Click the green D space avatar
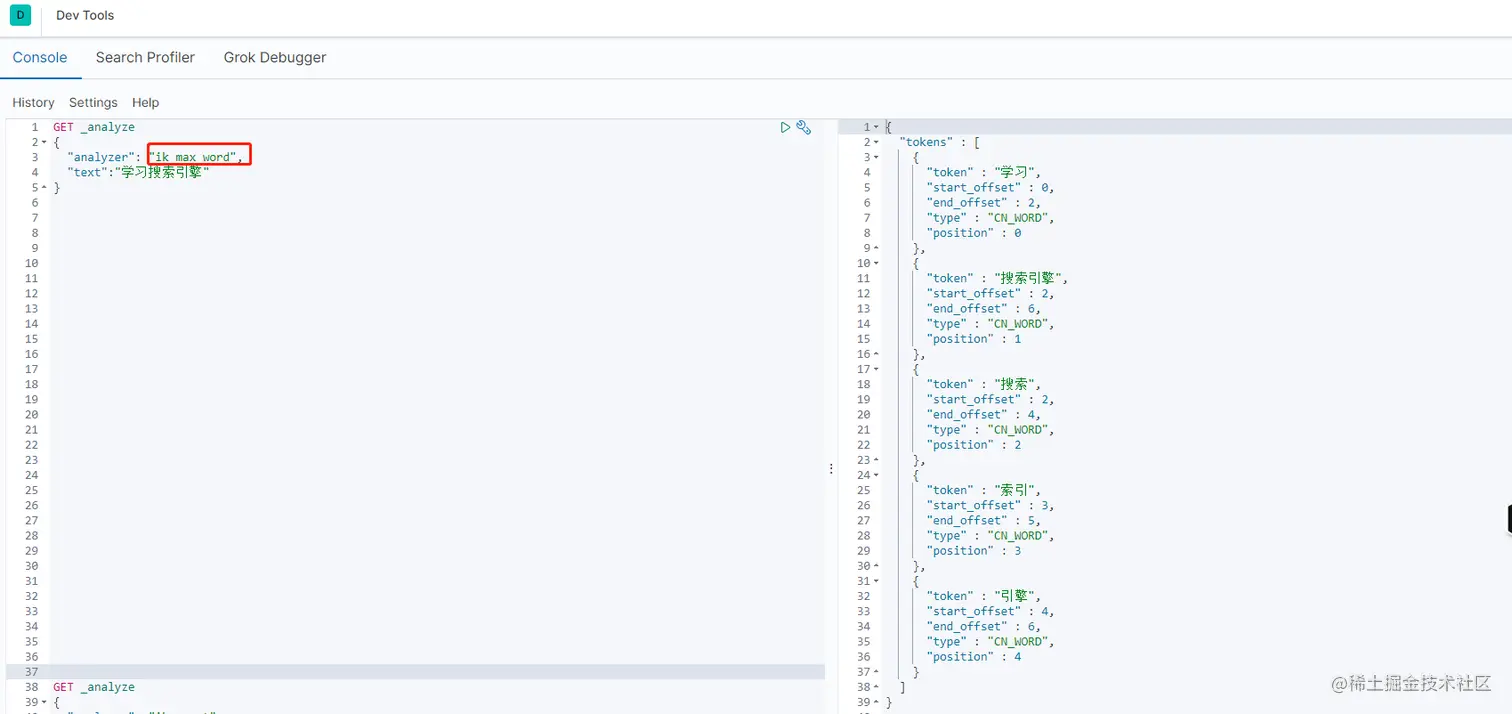 (20, 15)
